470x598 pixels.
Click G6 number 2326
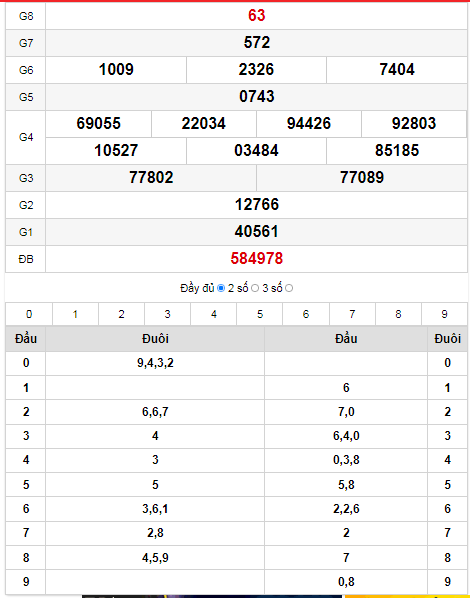(x=256, y=69)
